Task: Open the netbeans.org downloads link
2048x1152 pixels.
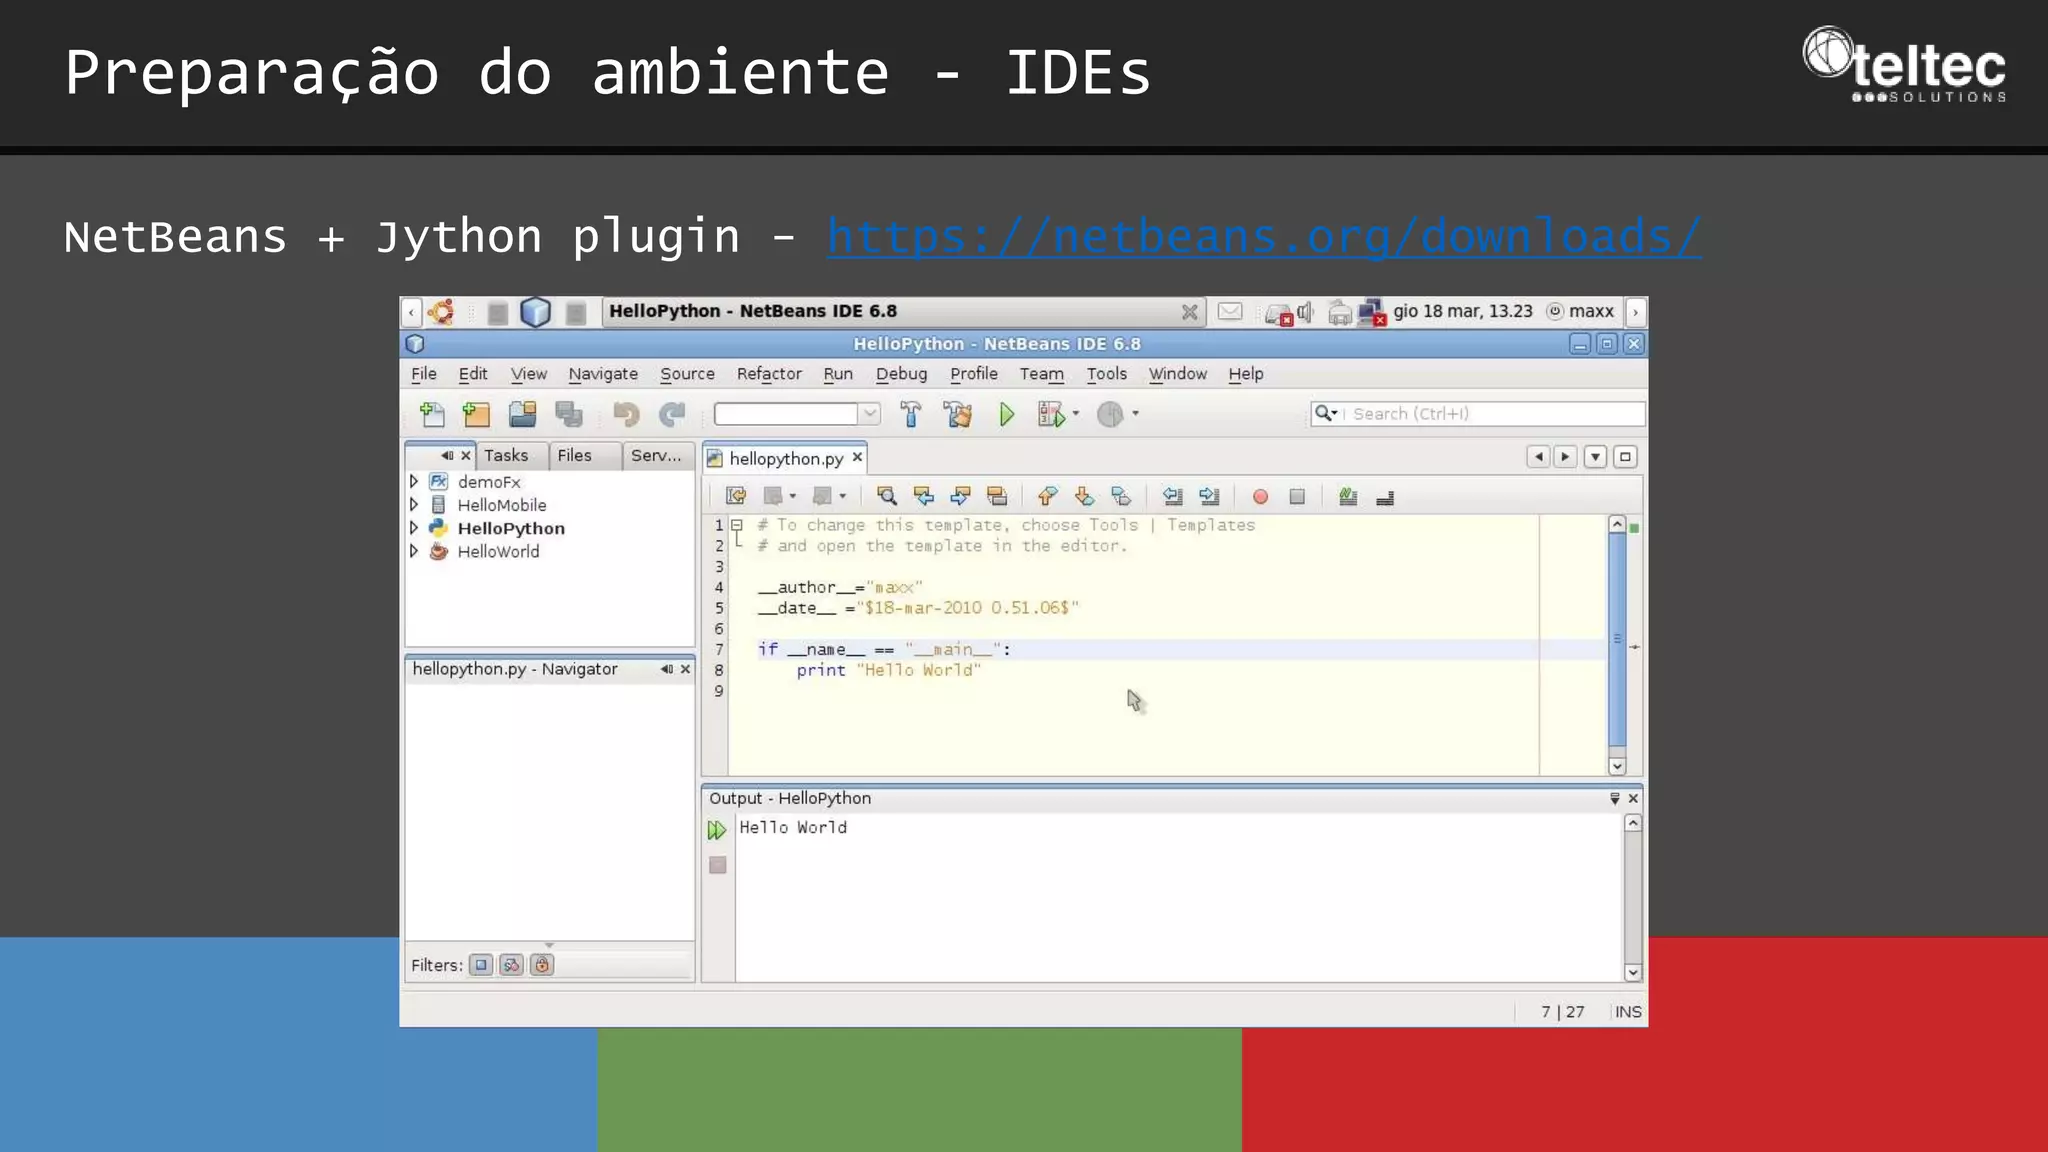Action: 1263,237
